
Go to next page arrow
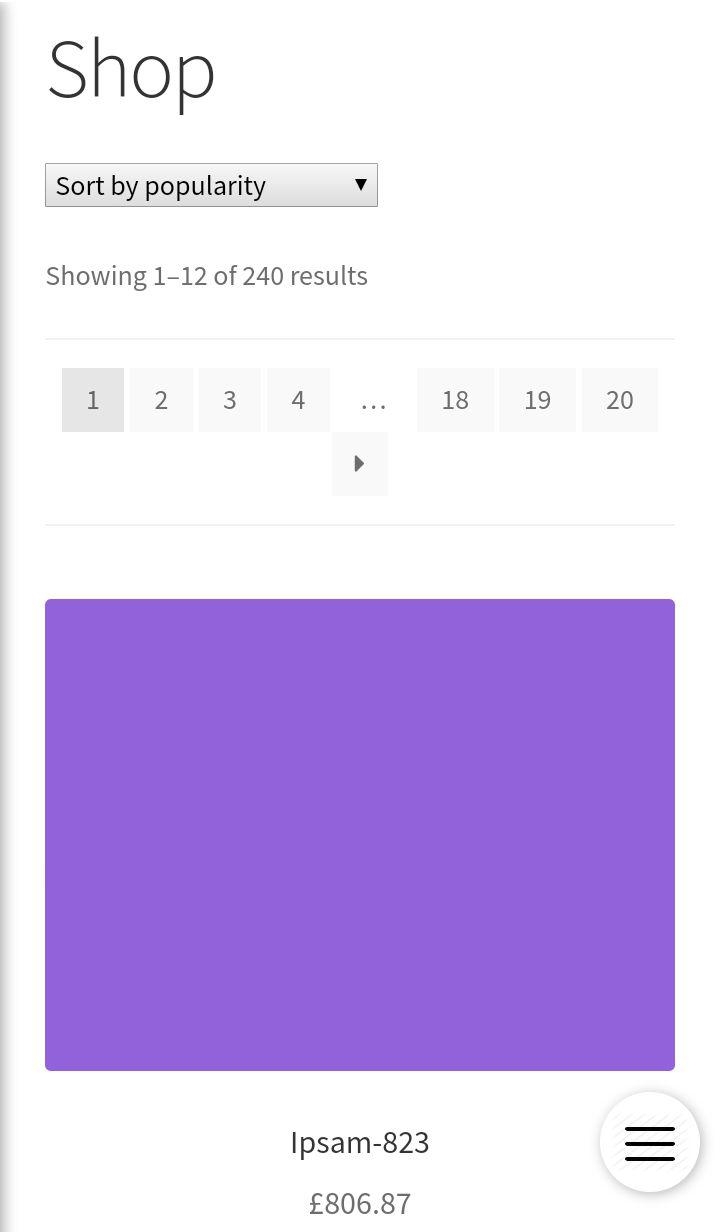(x=360, y=464)
